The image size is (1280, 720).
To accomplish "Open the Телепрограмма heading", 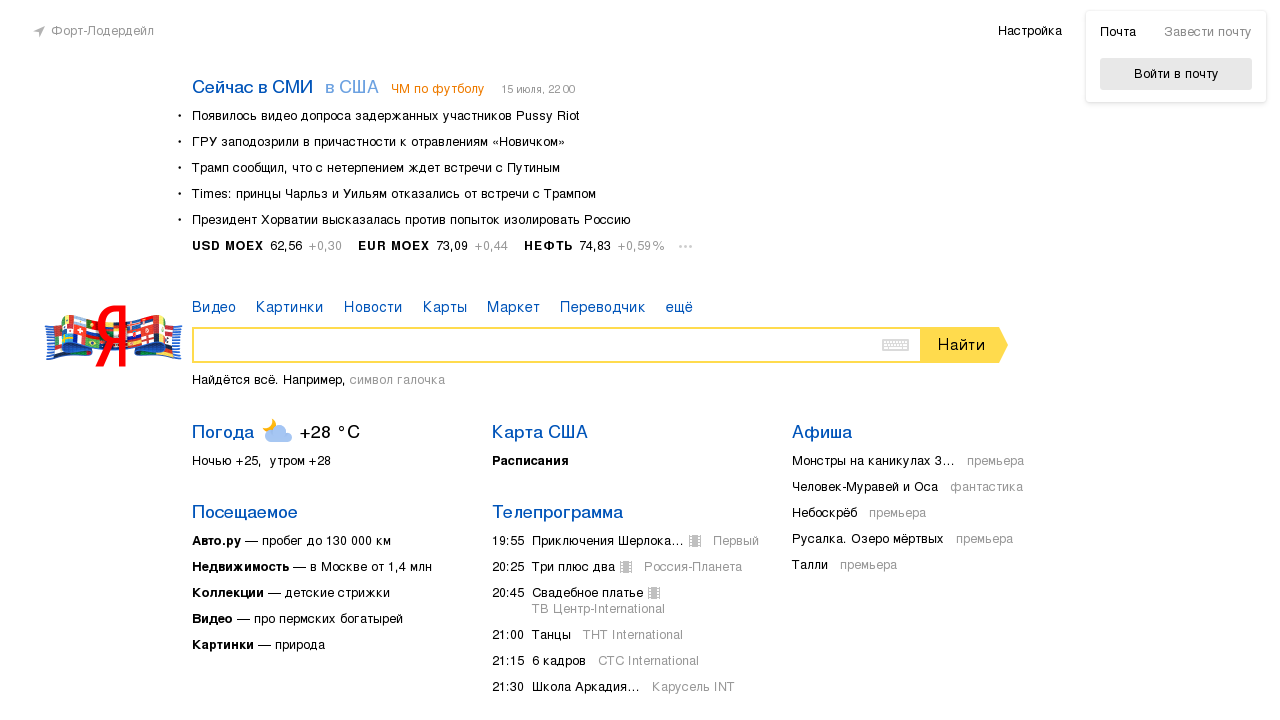I will [x=557, y=512].
